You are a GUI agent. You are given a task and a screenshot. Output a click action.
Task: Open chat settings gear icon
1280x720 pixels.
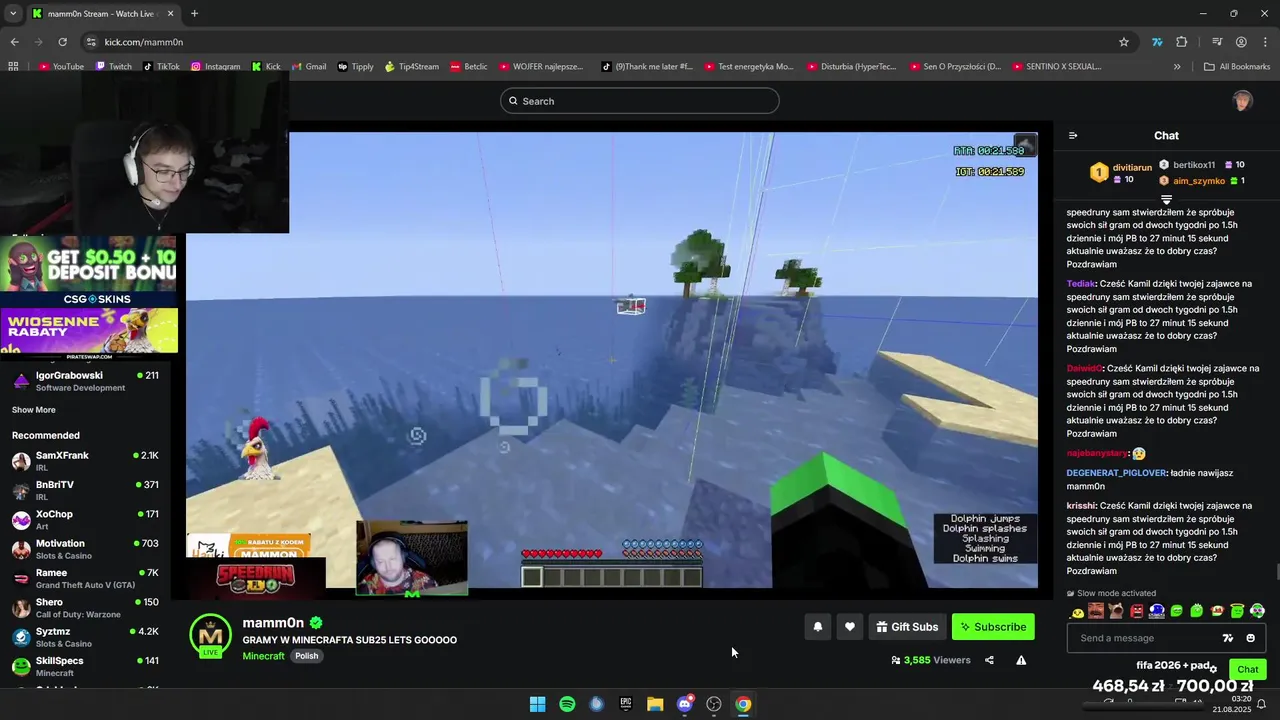[1214, 669]
